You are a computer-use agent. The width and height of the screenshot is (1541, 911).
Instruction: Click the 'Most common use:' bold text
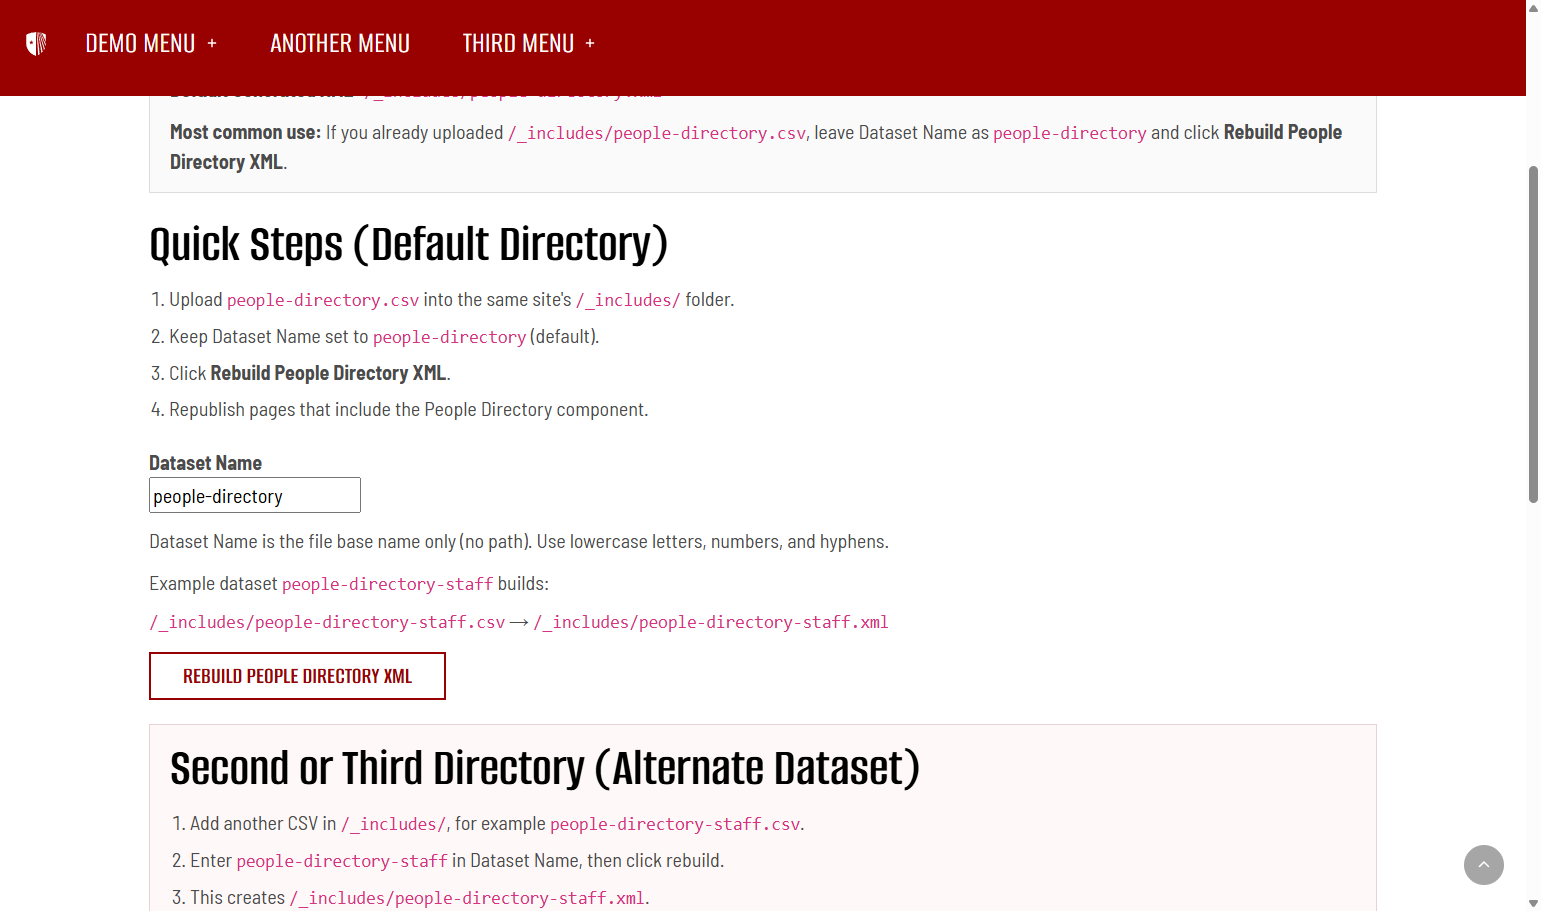pos(245,132)
